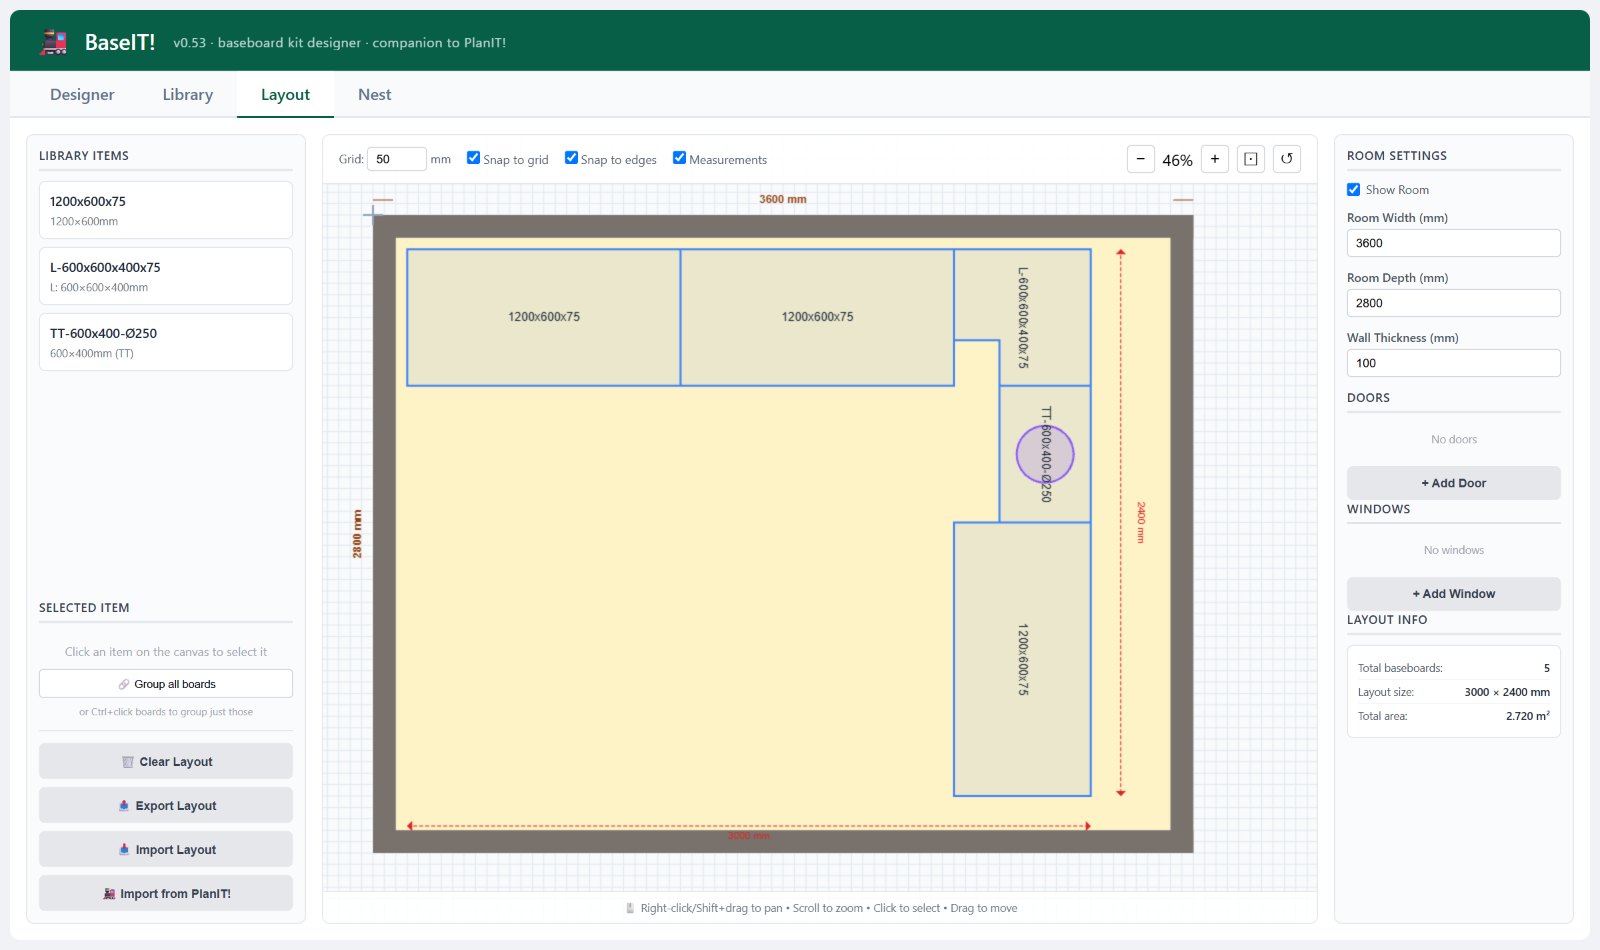
Task: Select the L-600x600x400x75 library item
Action: point(166,276)
